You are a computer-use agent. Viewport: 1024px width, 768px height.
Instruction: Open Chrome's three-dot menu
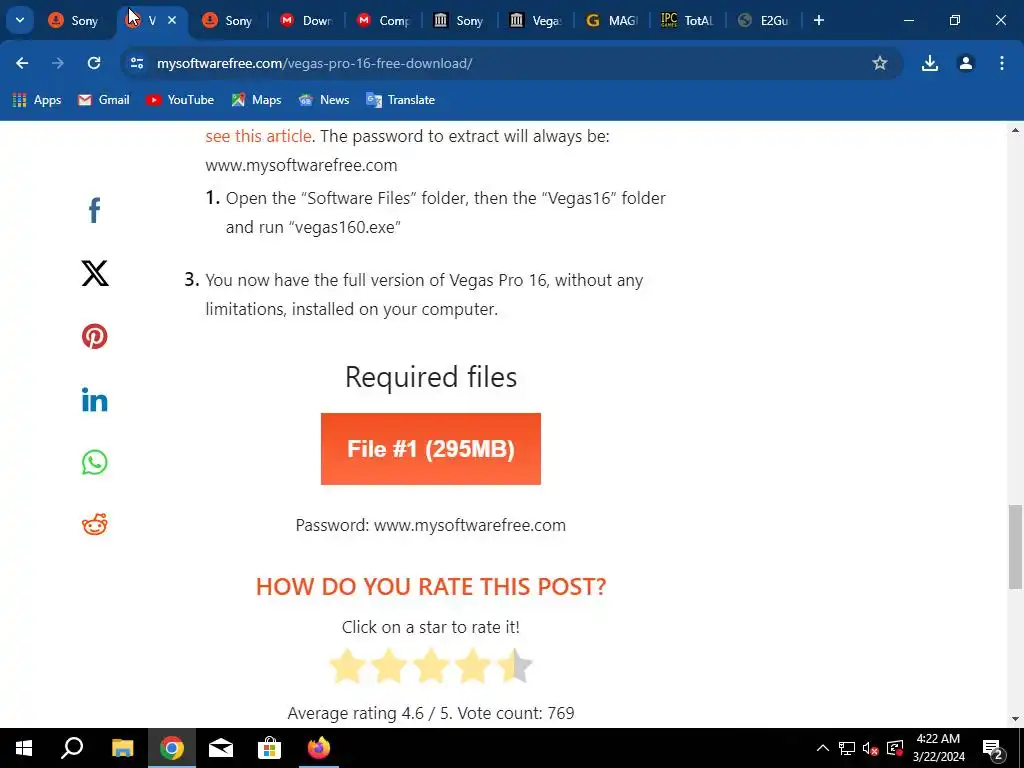coord(1002,63)
